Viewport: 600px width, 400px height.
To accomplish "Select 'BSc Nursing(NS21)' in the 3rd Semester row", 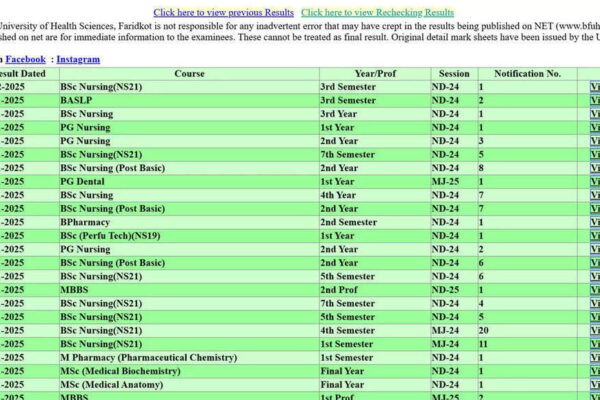I will [189, 87].
